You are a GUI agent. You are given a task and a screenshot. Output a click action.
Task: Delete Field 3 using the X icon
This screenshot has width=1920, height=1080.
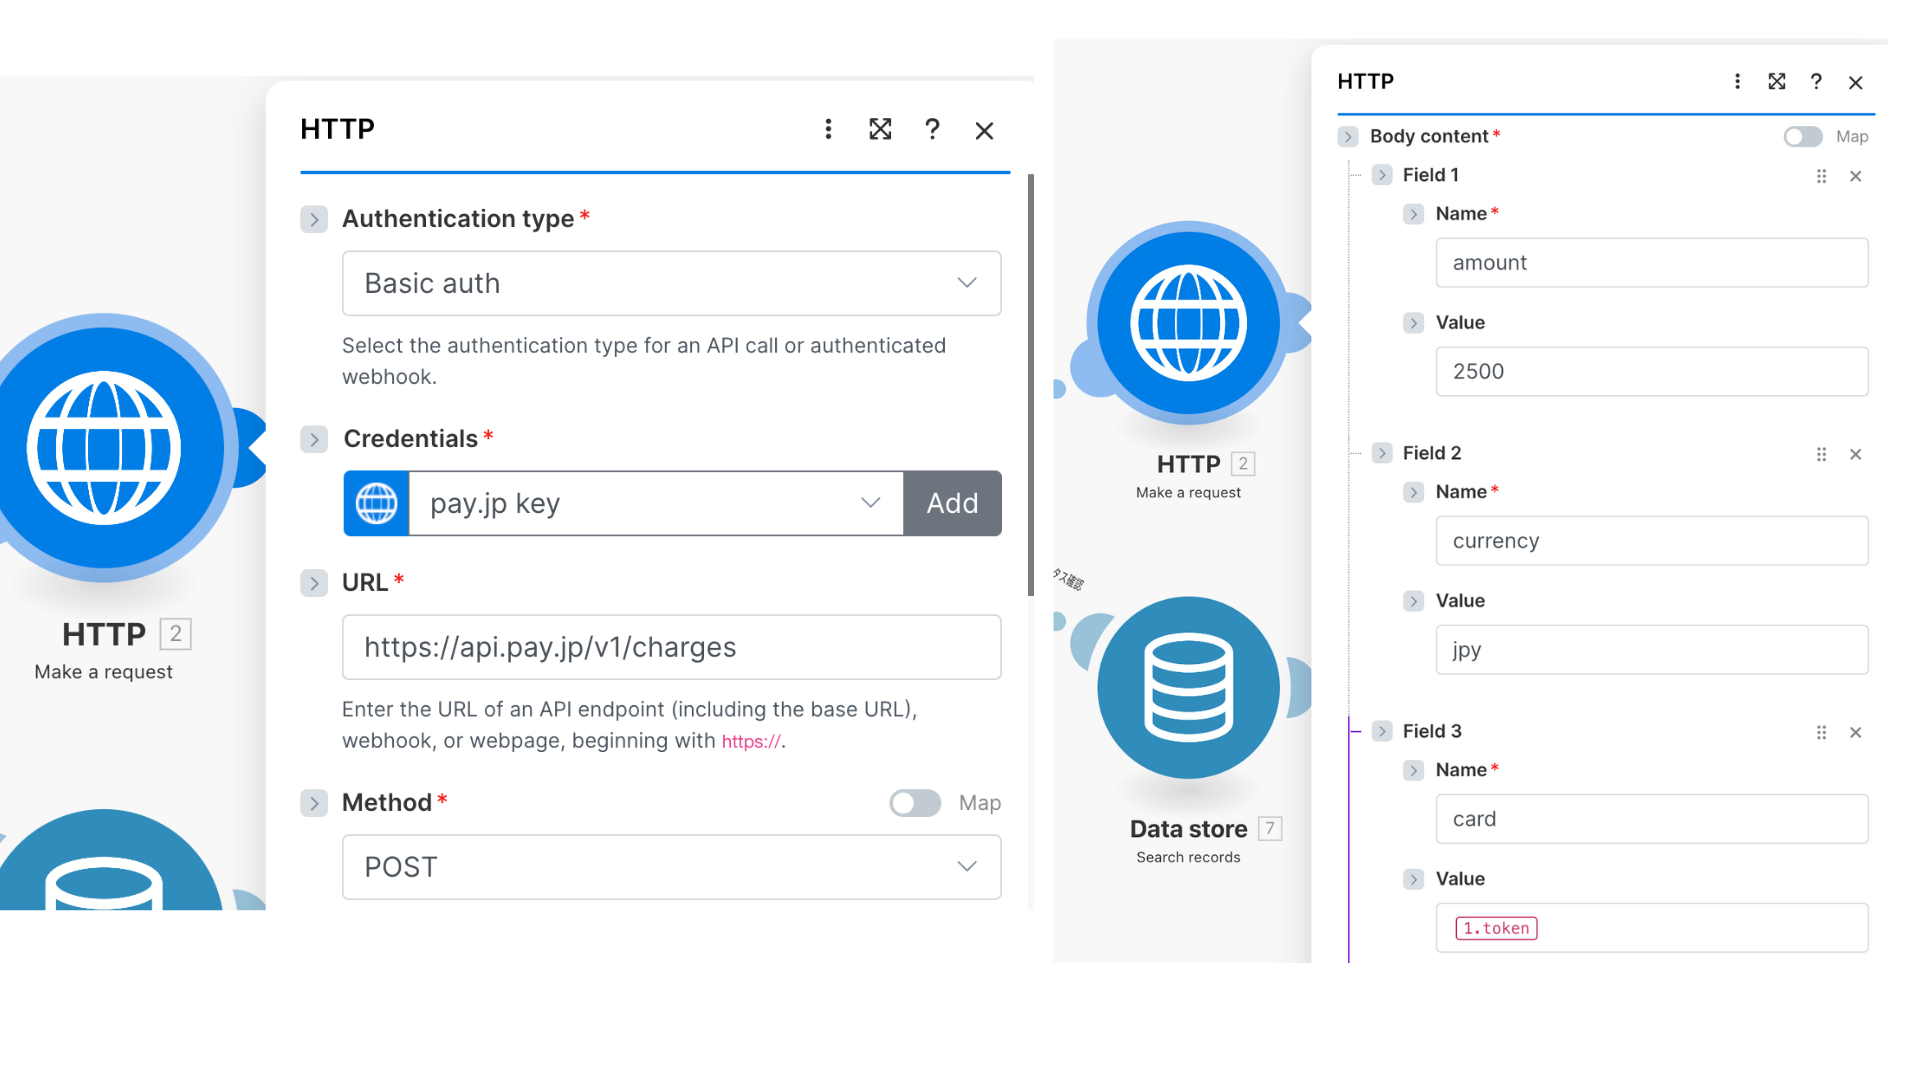click(x=1855, y=733)
